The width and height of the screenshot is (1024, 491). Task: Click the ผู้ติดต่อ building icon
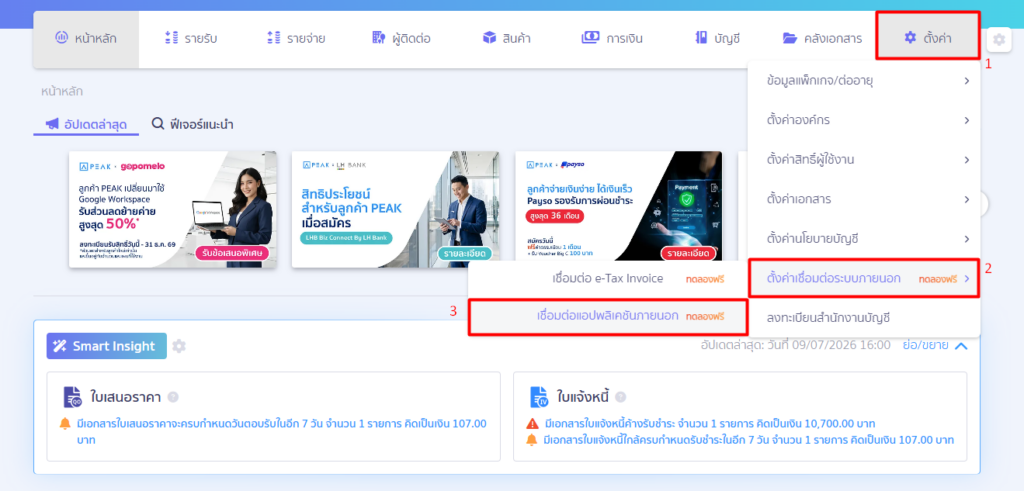pos(379,39)
